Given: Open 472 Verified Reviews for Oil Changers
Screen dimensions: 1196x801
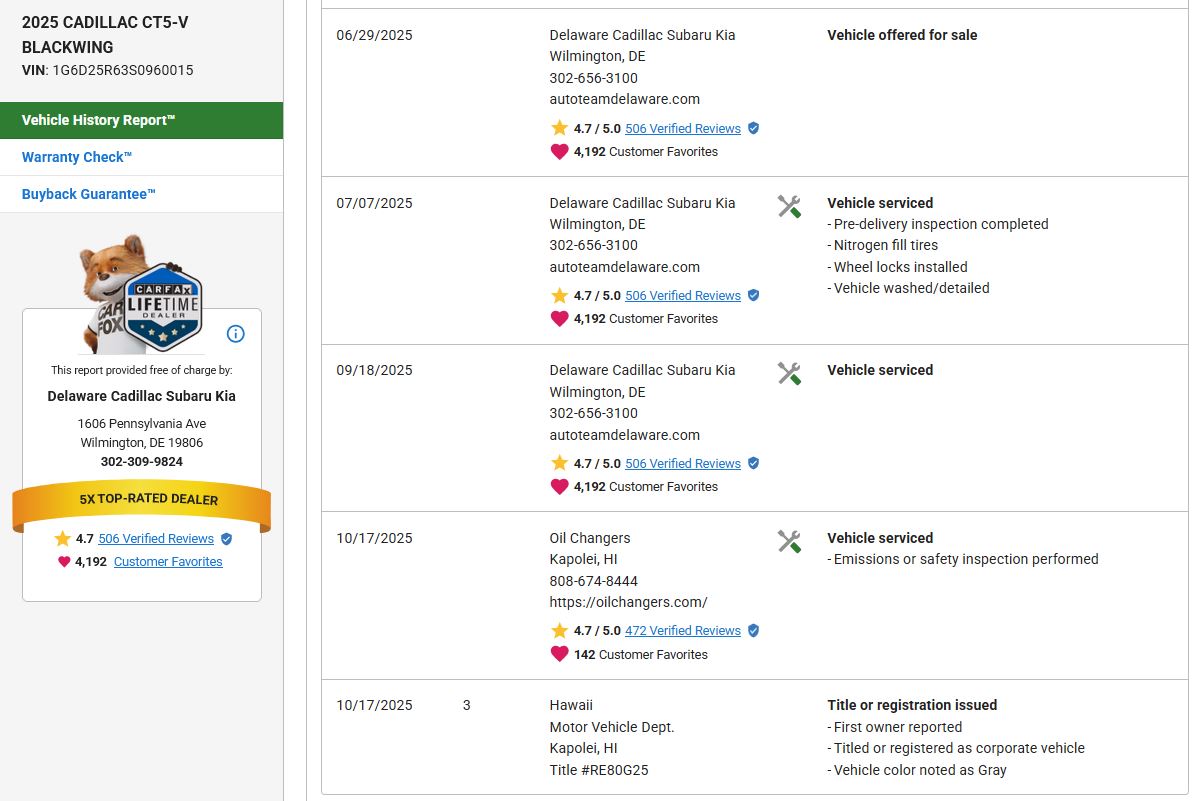Looking at the screenshot, I should tap(682, 631).
